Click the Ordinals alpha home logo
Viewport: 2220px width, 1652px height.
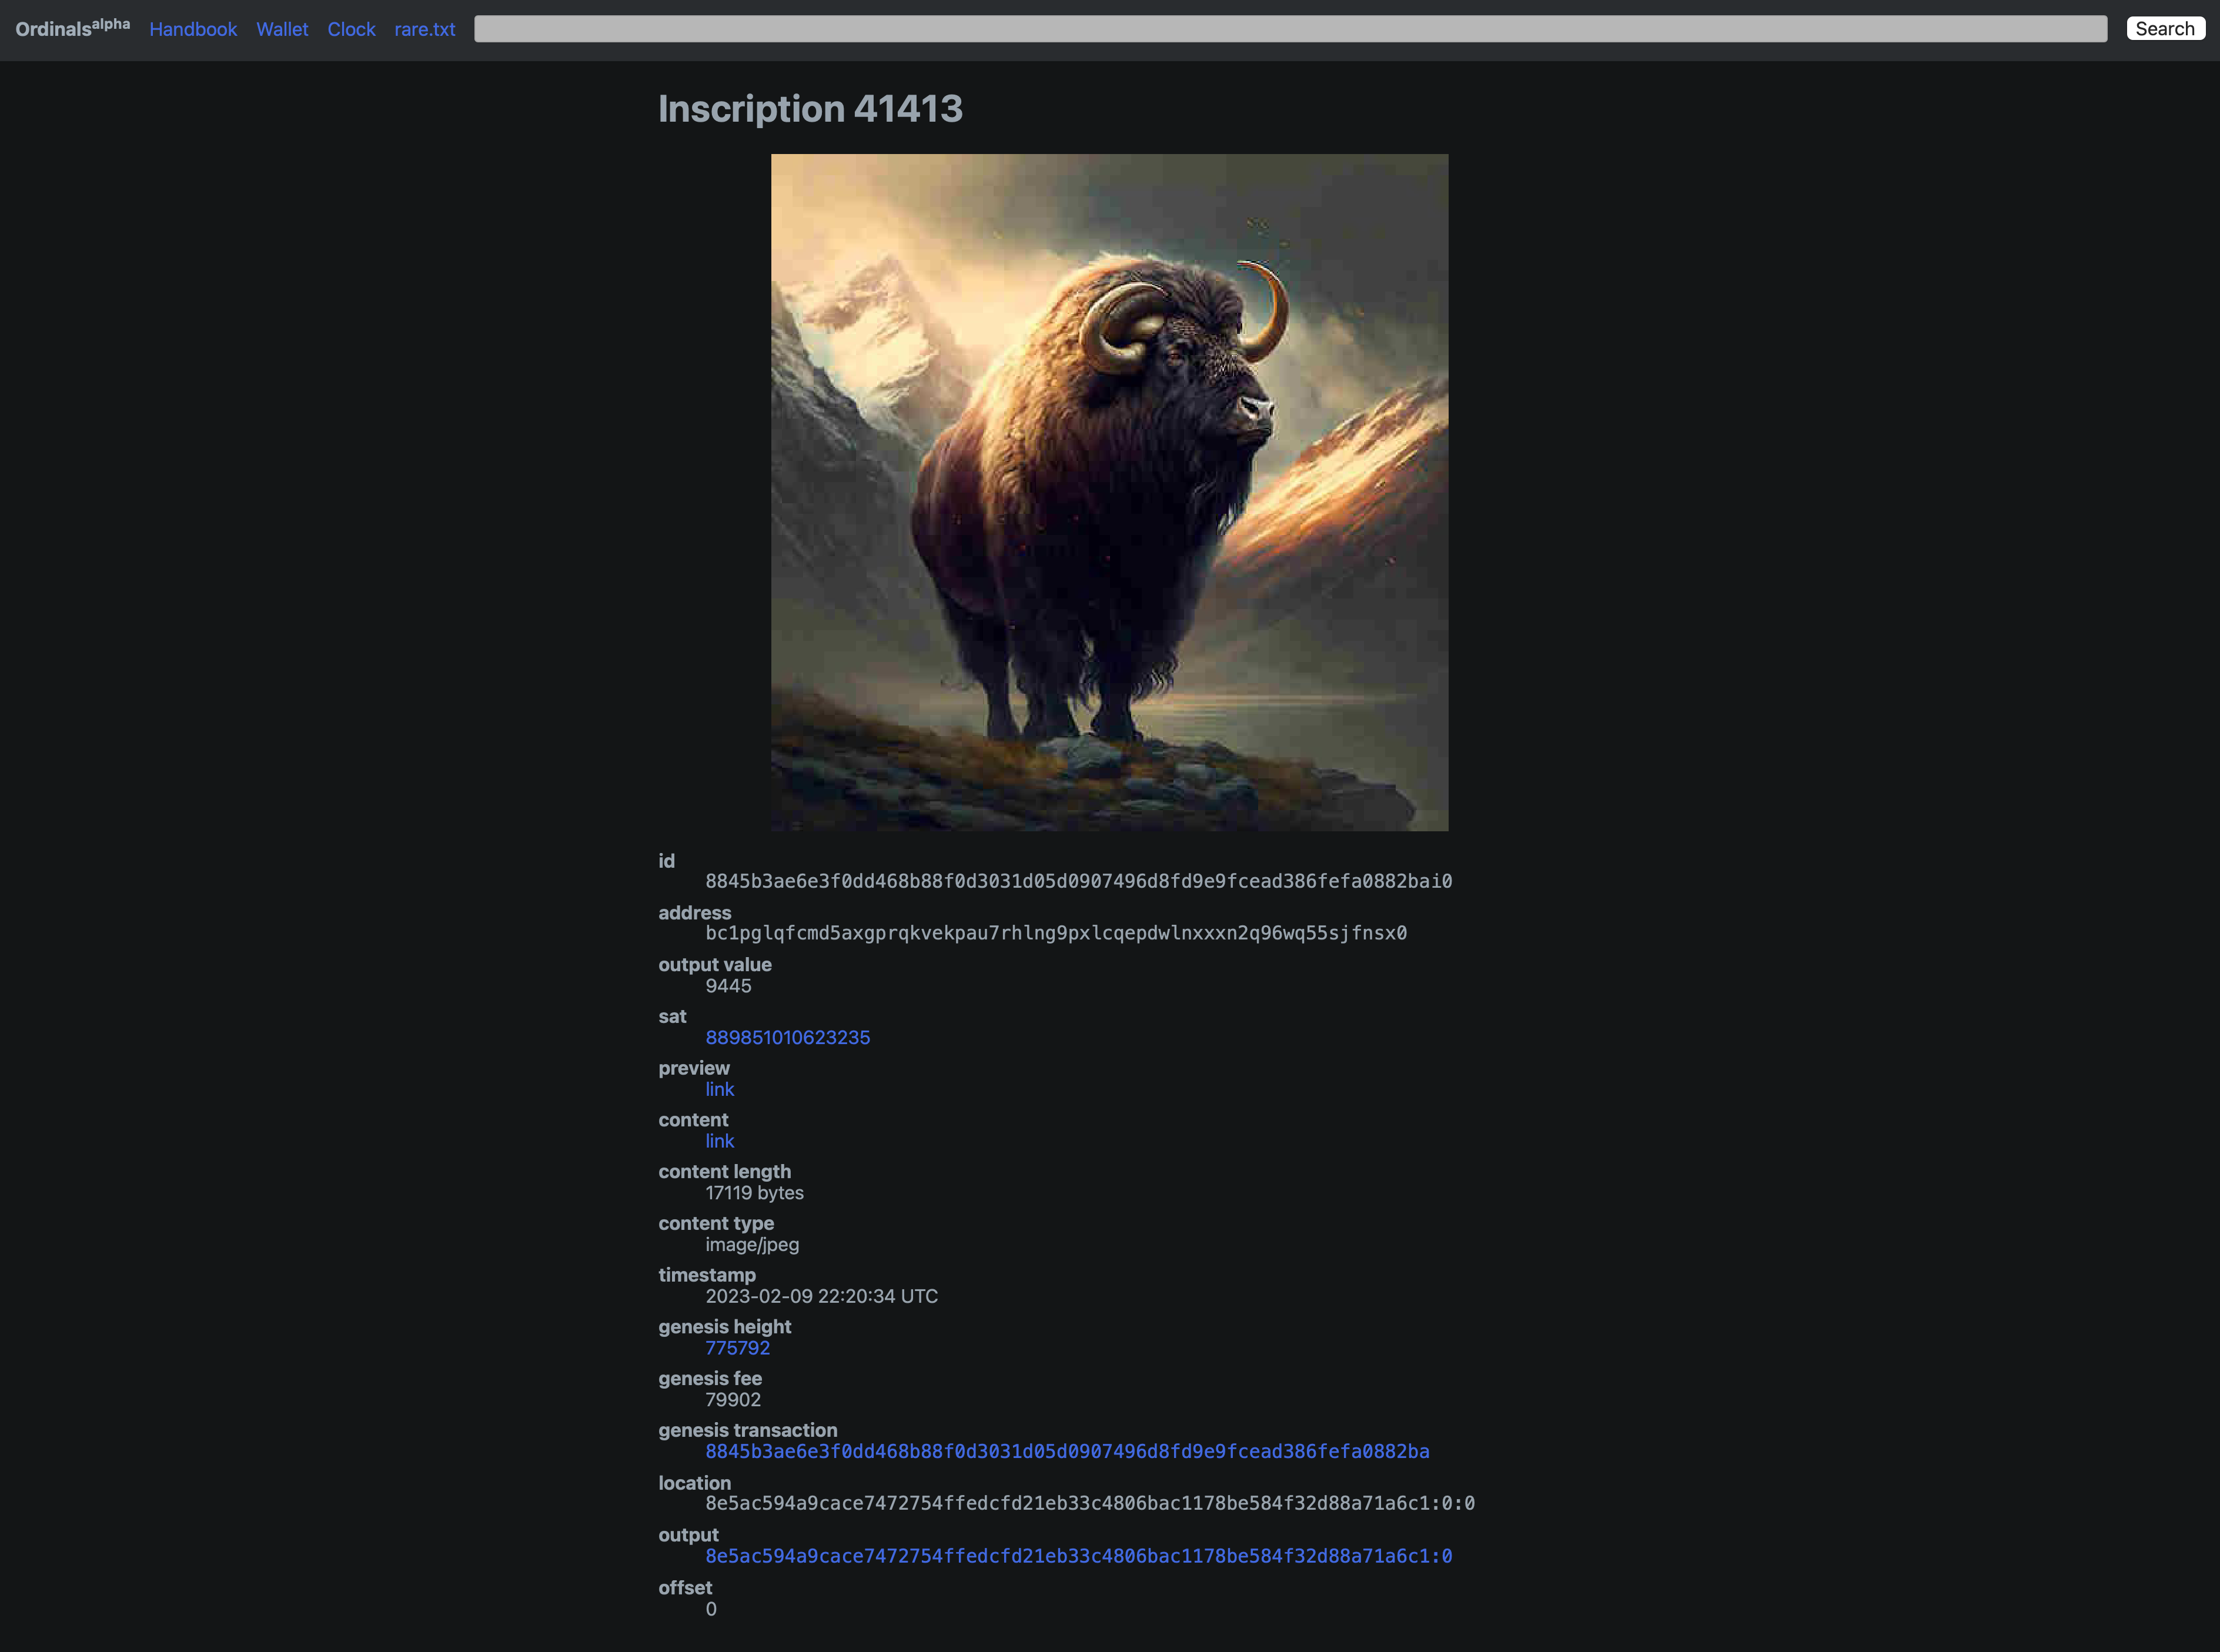(x=72, y=28)
